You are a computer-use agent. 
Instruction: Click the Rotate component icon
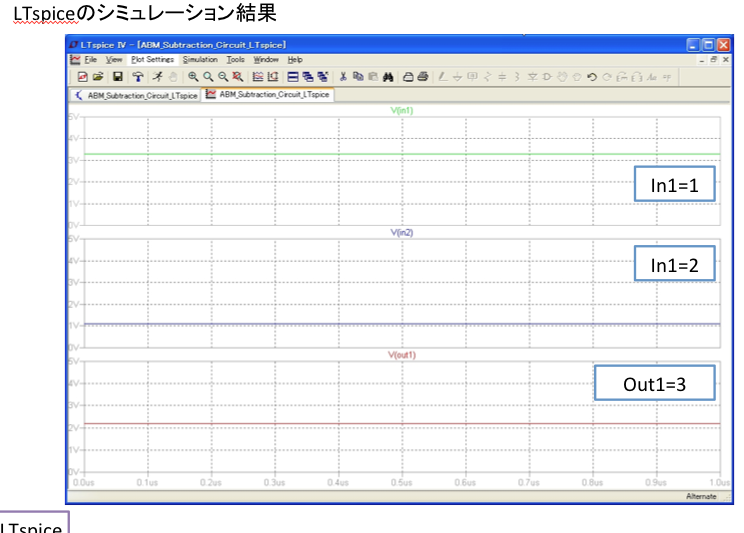coord(622,76)
